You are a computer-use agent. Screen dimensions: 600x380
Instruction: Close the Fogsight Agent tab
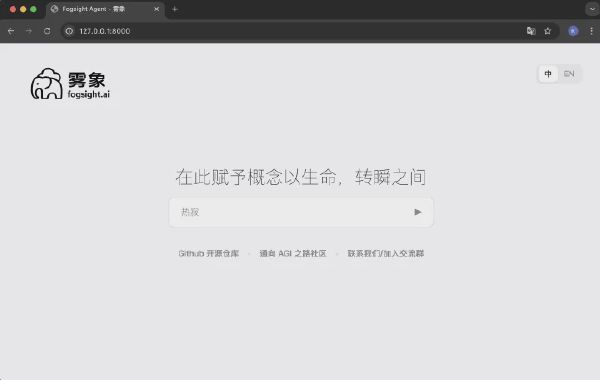(x=157, y=9)
